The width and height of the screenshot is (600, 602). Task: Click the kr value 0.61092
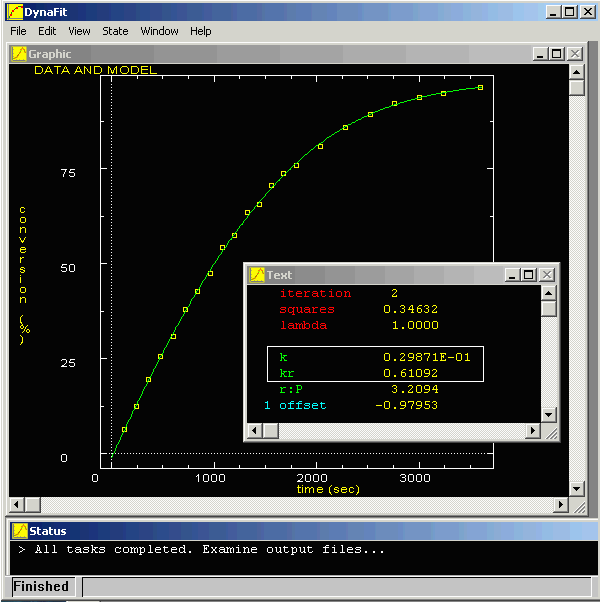[410, 373]
